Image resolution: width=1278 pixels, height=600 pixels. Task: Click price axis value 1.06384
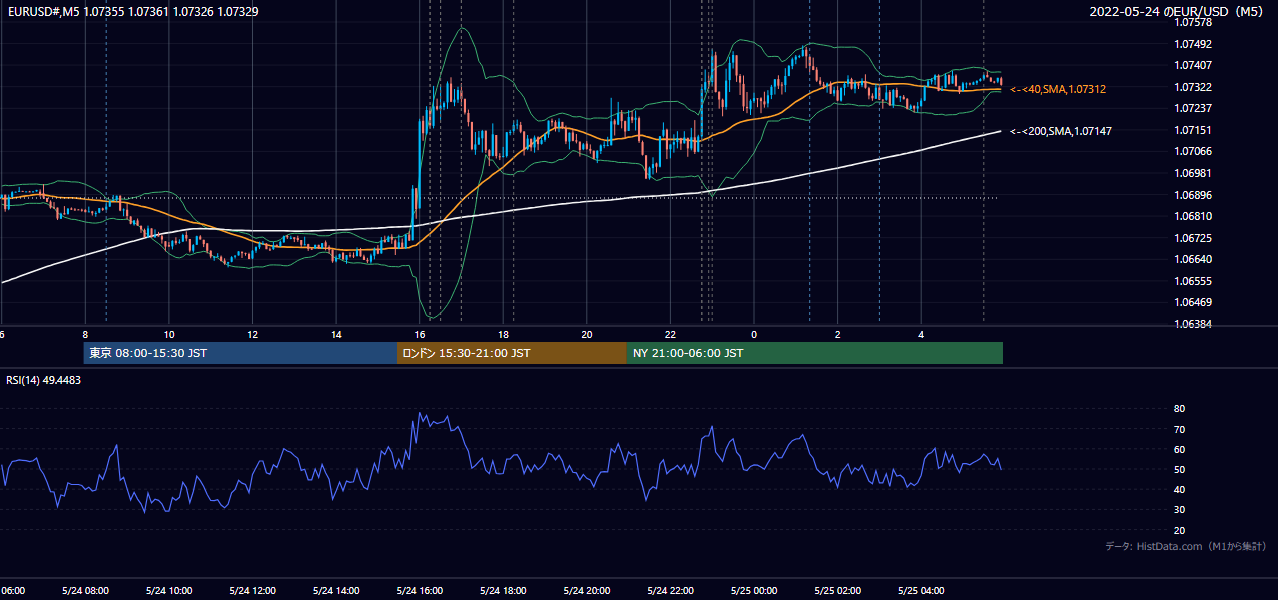(1194, 324)
